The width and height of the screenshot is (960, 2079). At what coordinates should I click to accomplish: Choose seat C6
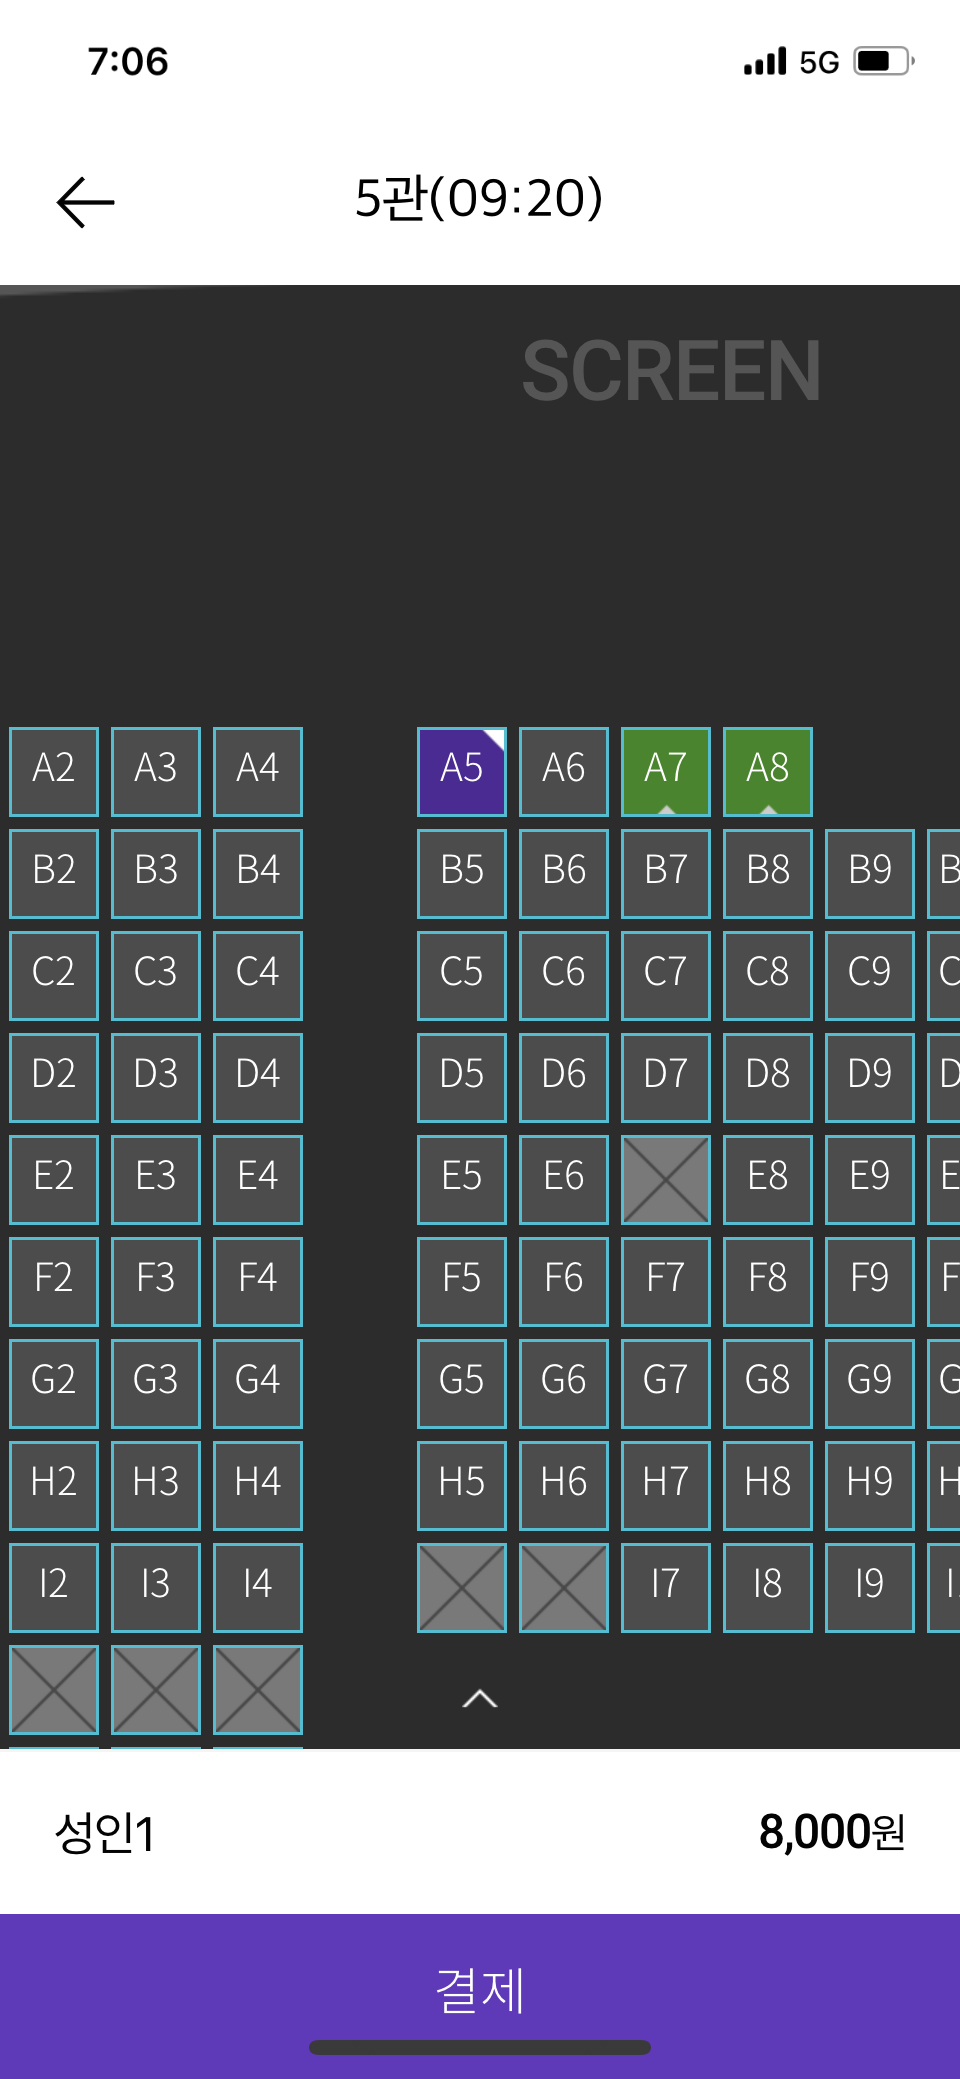coord(564,976)
